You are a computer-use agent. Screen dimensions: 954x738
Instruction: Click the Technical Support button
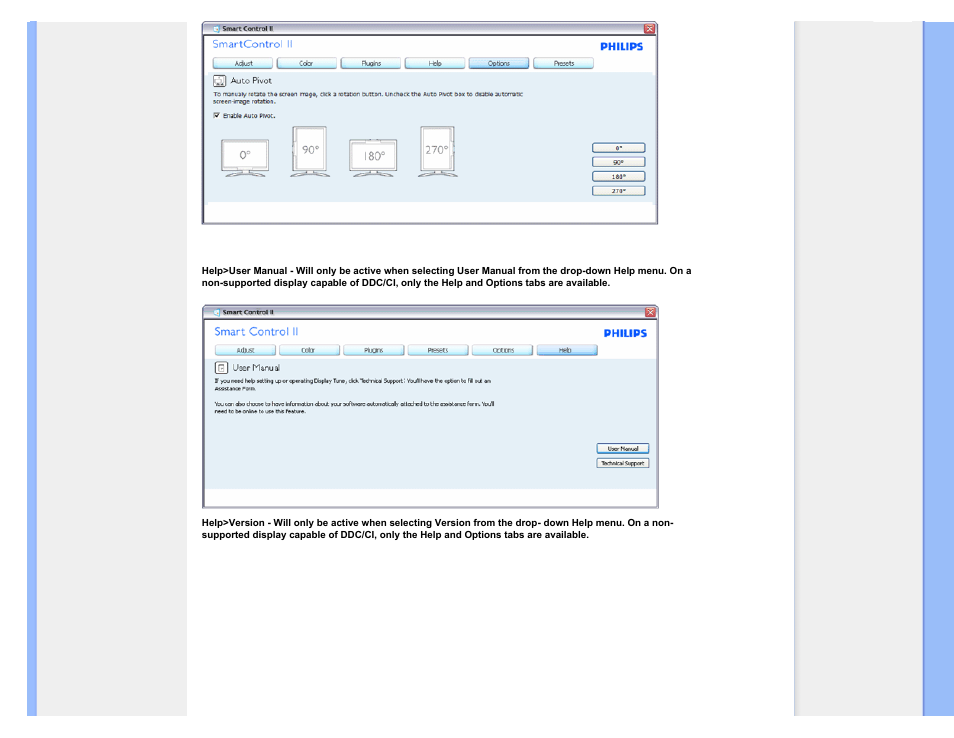622,464
